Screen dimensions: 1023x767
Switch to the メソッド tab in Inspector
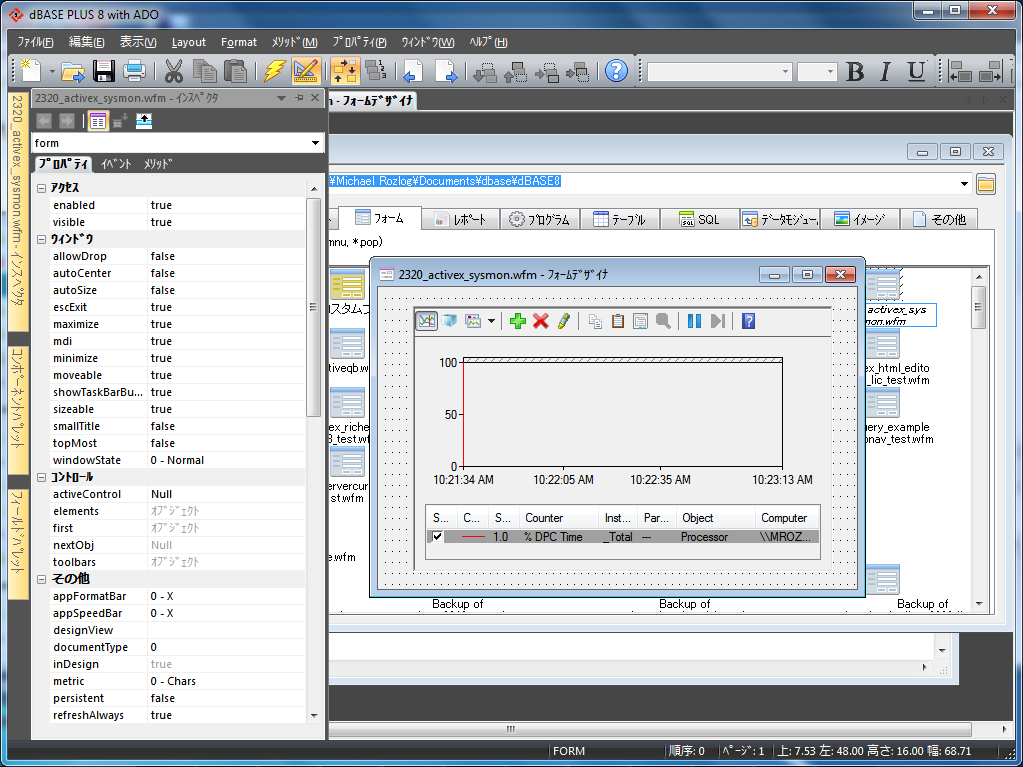coord(158,164)
